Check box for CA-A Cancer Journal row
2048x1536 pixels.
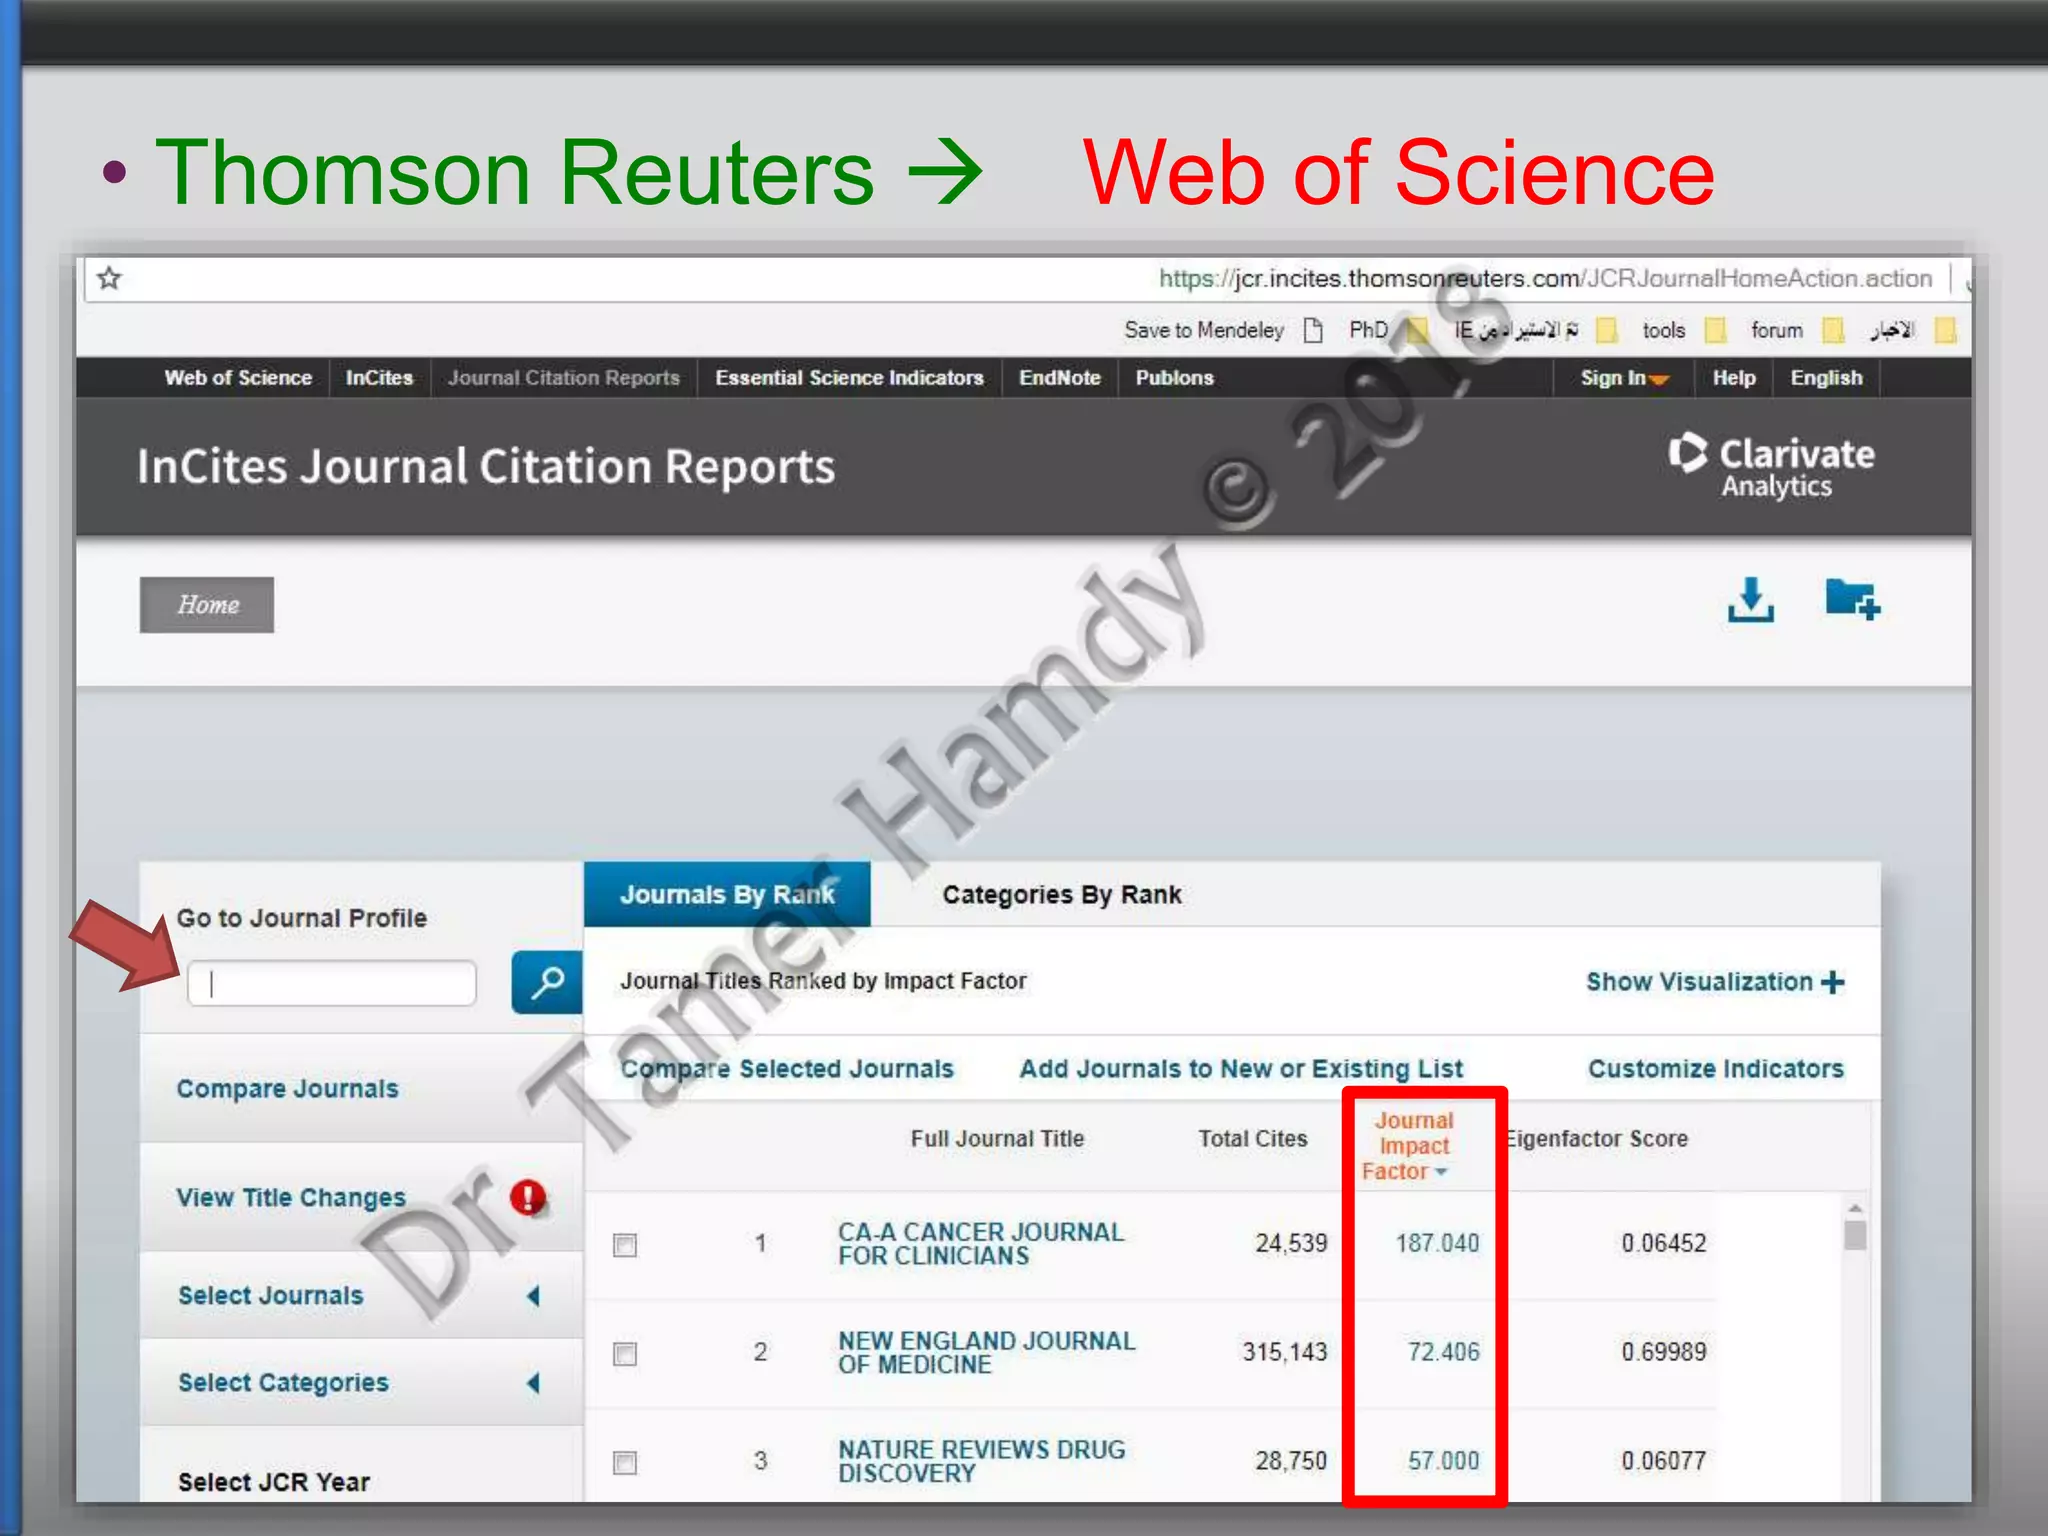[x=625, y=1245]
